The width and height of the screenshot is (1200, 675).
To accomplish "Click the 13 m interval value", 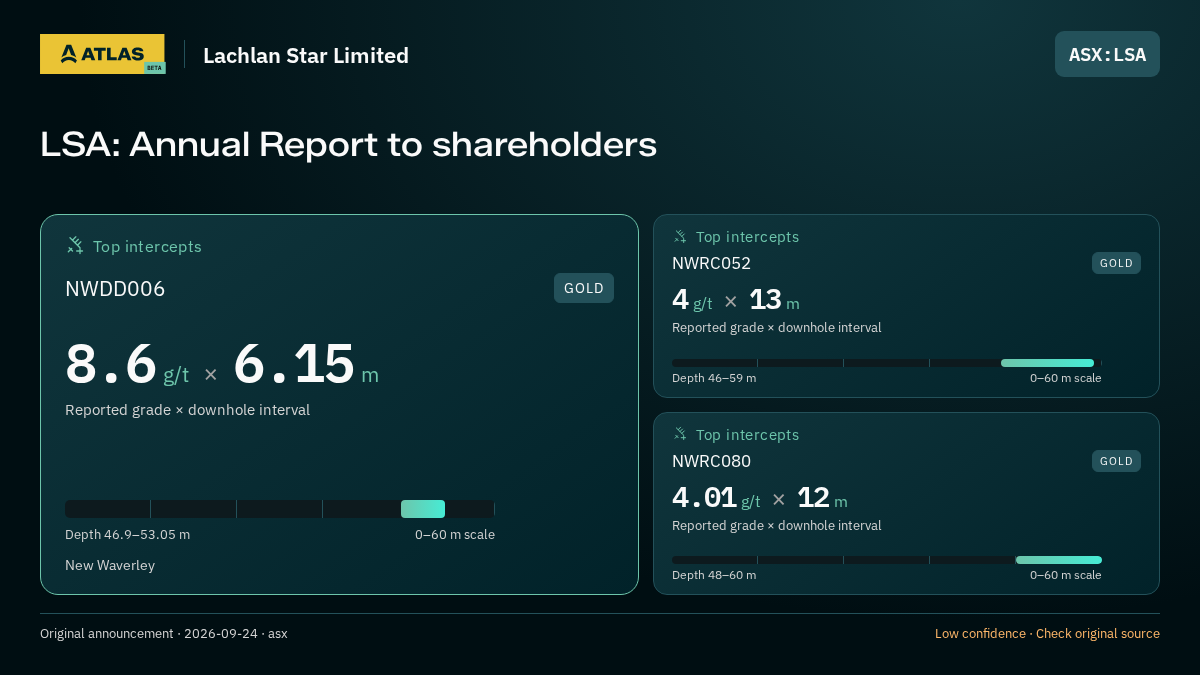I will coord(774,300).
